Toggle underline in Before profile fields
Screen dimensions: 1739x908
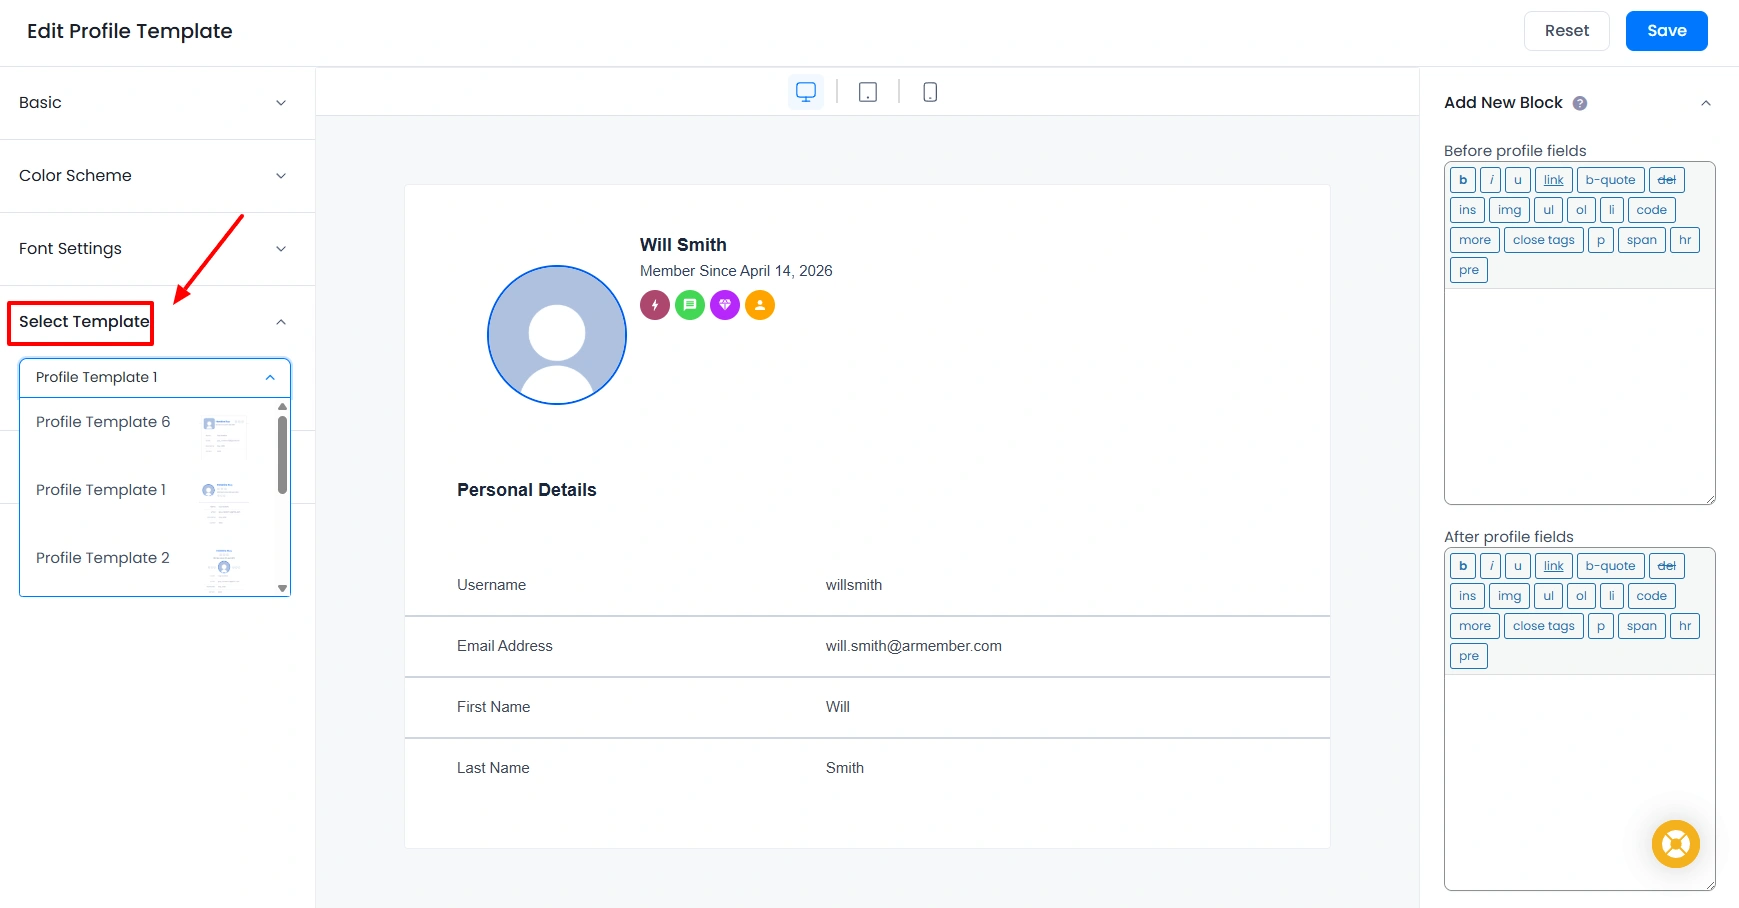pyautogui.click(x=1516, y=180)
